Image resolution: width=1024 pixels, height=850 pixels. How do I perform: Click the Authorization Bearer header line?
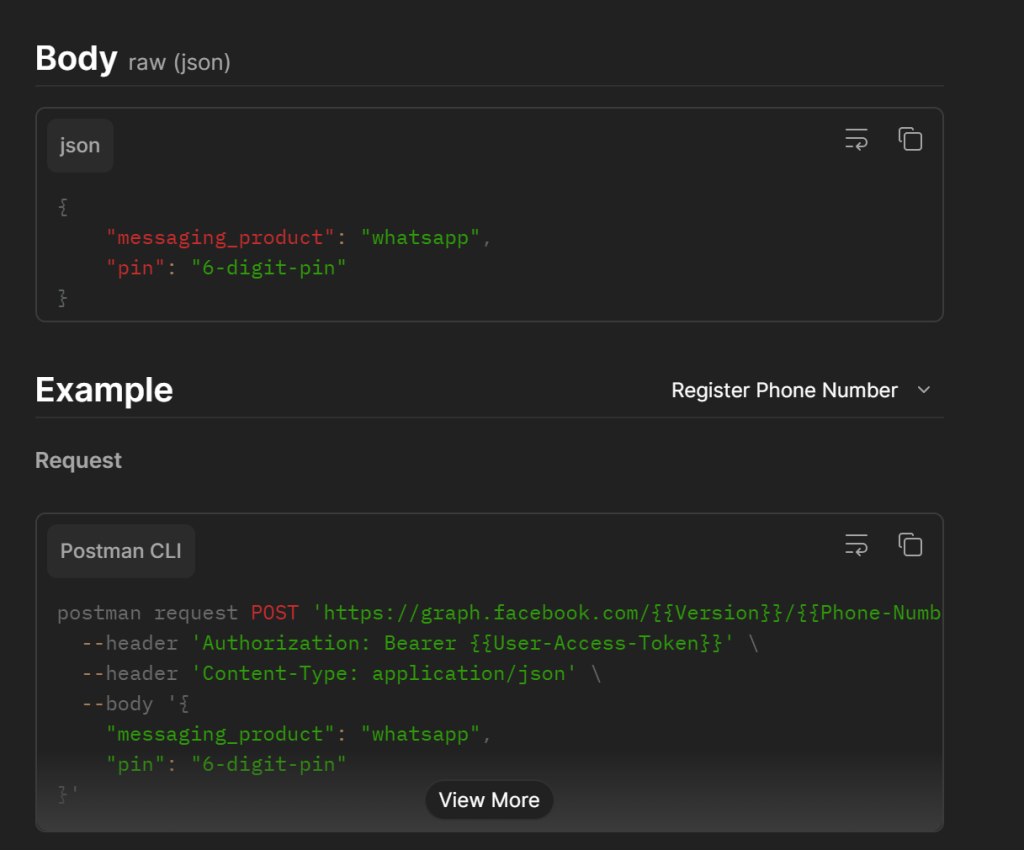click(420, 643)
